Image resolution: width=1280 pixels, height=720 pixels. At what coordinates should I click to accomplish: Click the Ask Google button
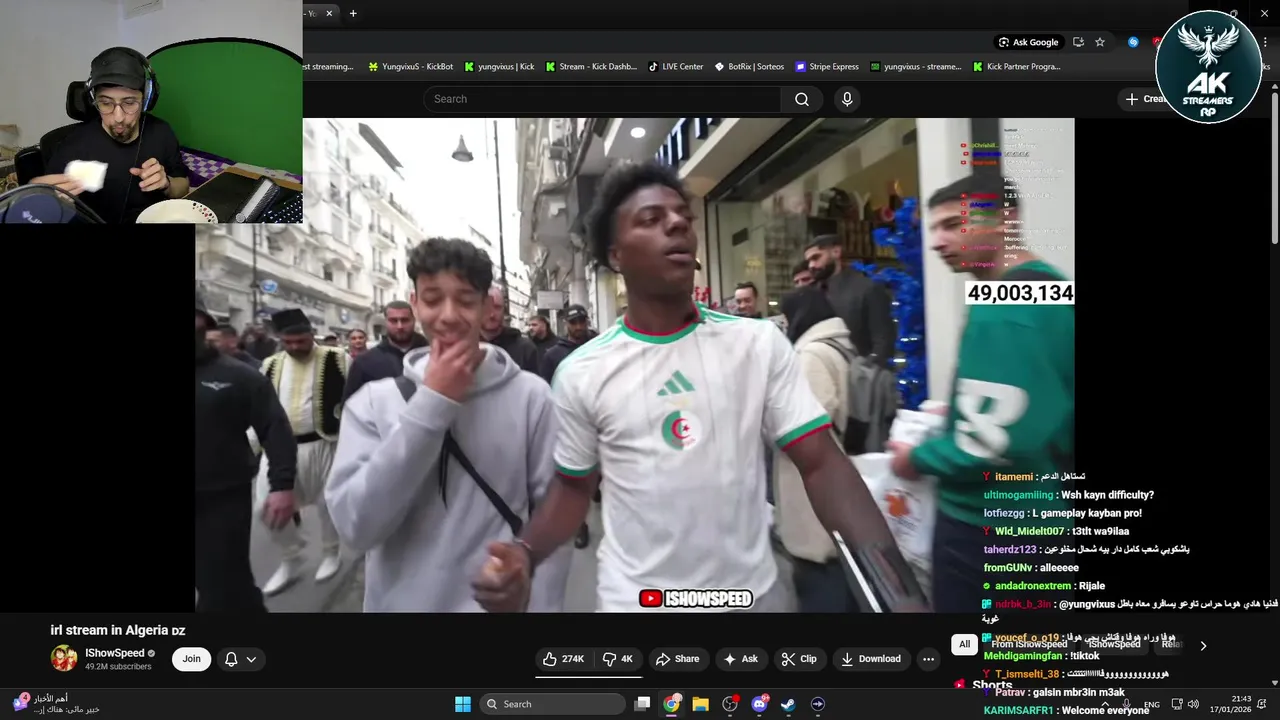1029,42
